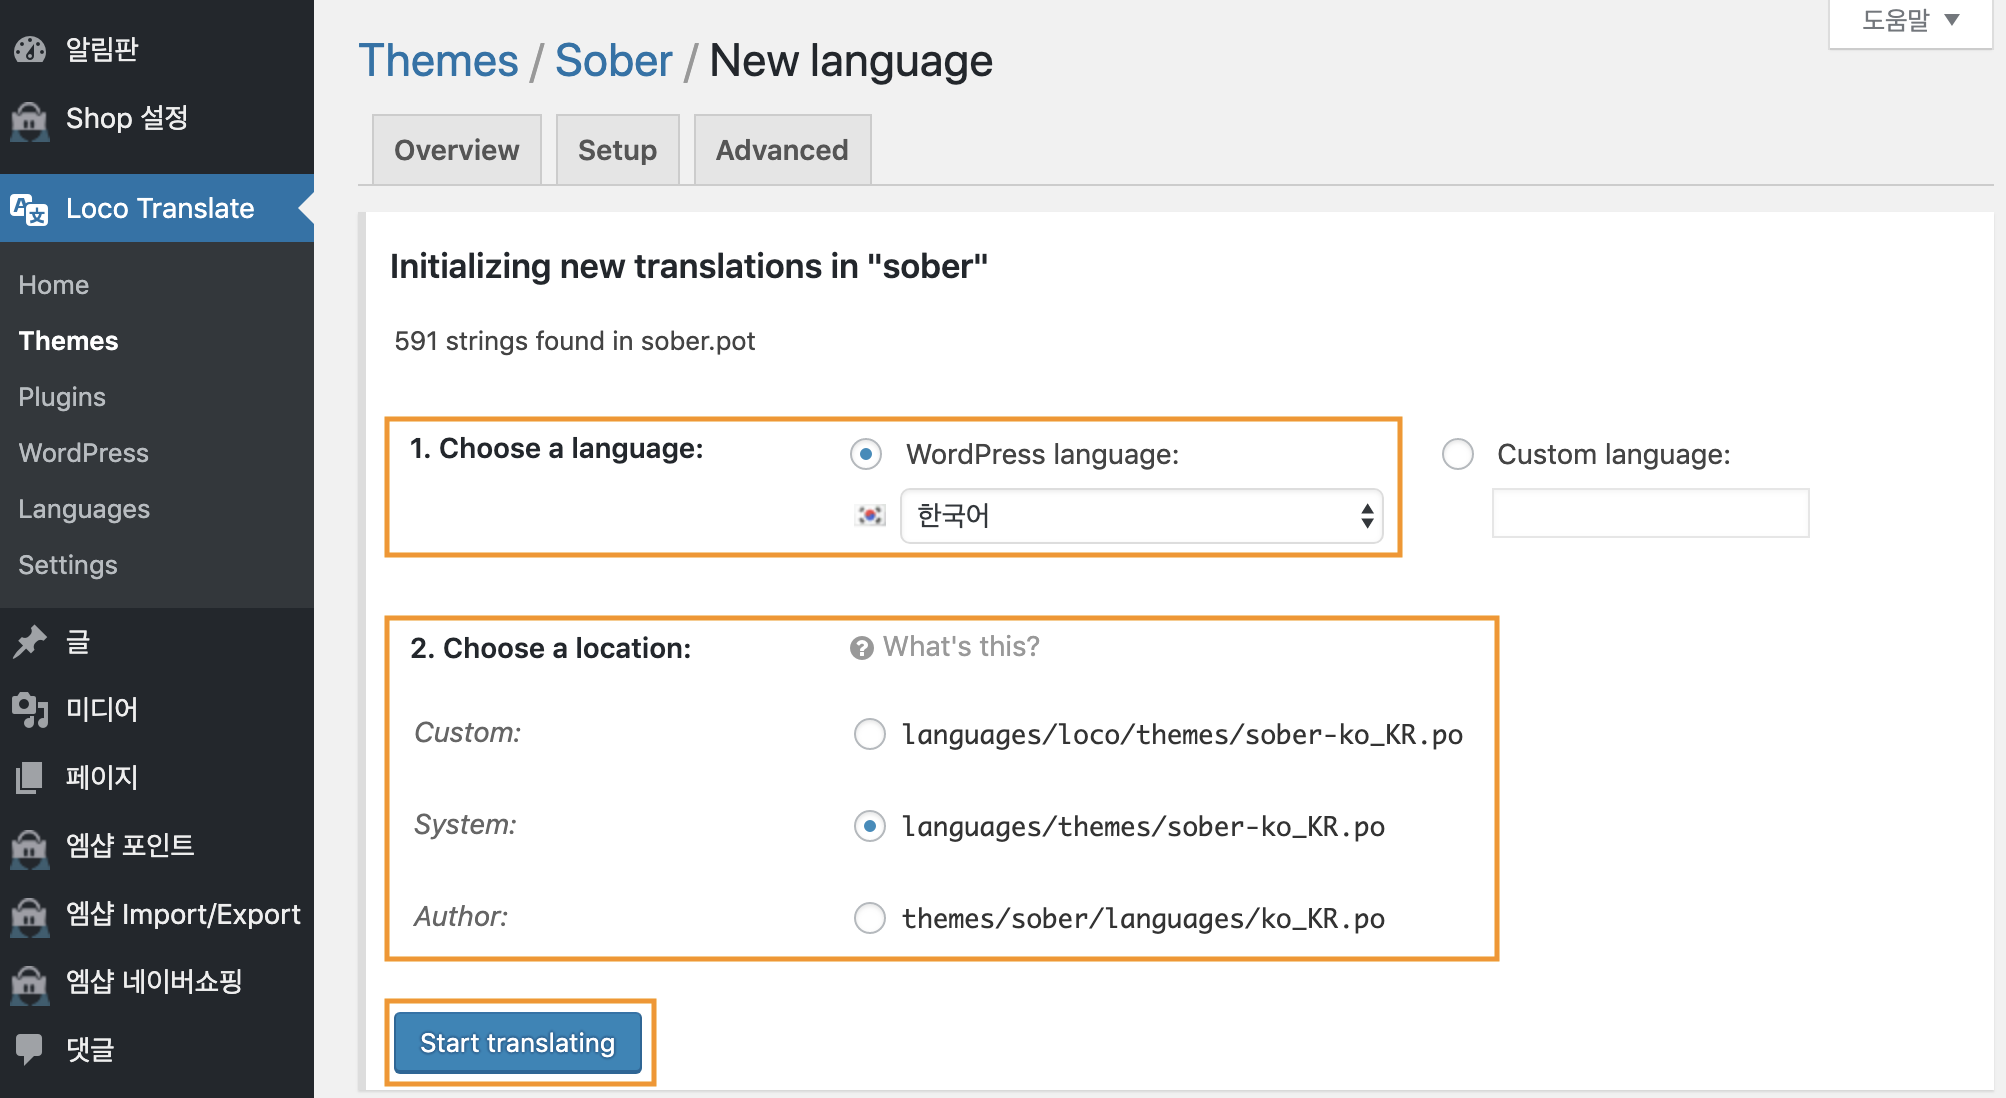This screenshot has width=2006, height=1098.
Task: Switch to the Advanced tab
Action: (x=782, y=150)
